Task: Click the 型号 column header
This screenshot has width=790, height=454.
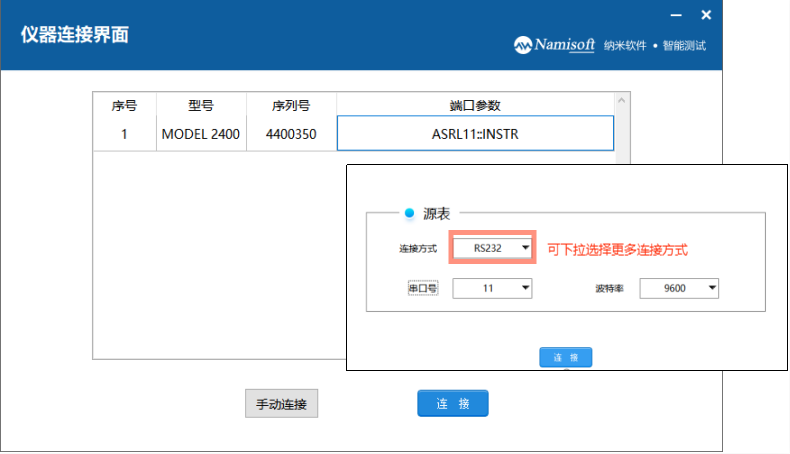Action: click(201, 106)
